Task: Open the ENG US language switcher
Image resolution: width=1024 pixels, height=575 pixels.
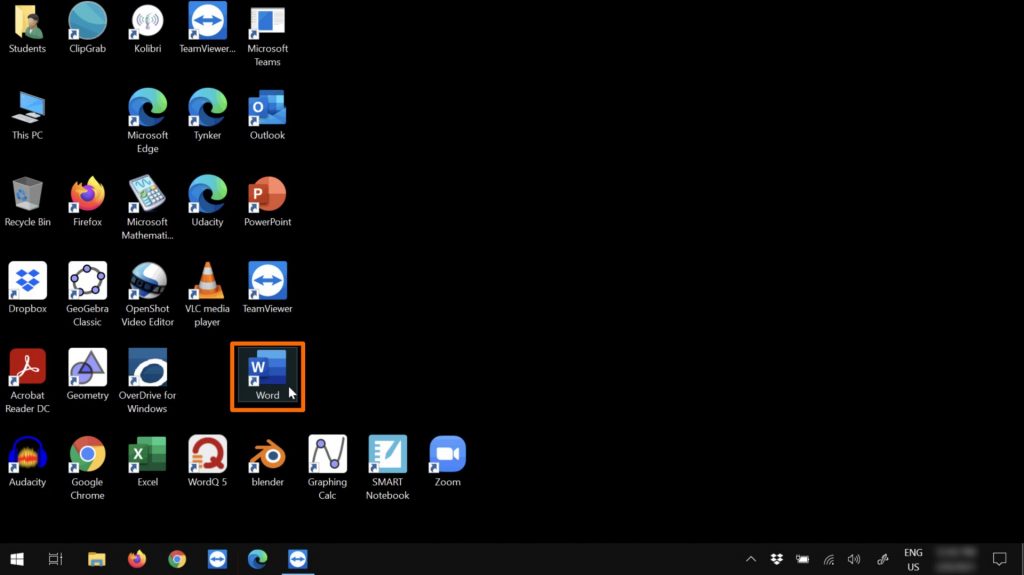Action: tap(913, 559)
